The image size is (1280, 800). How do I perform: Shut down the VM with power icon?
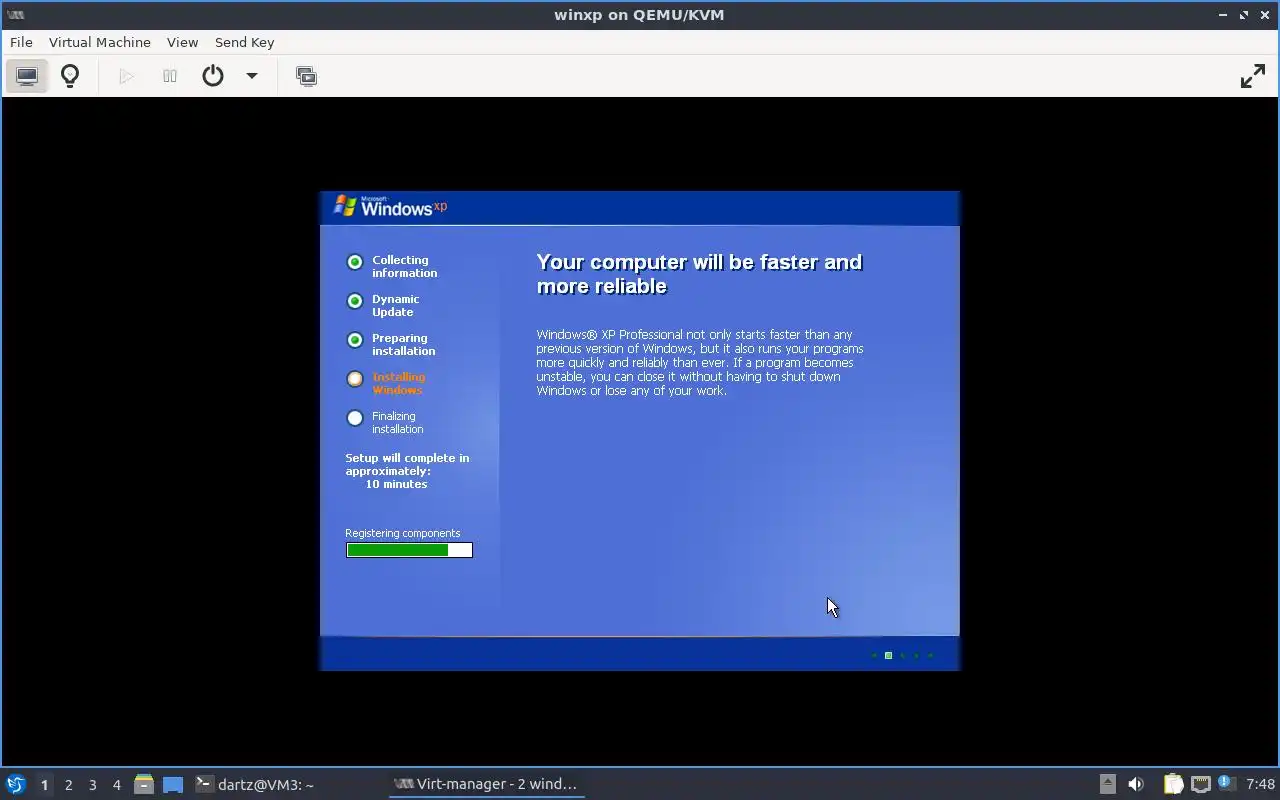(213, 76)
